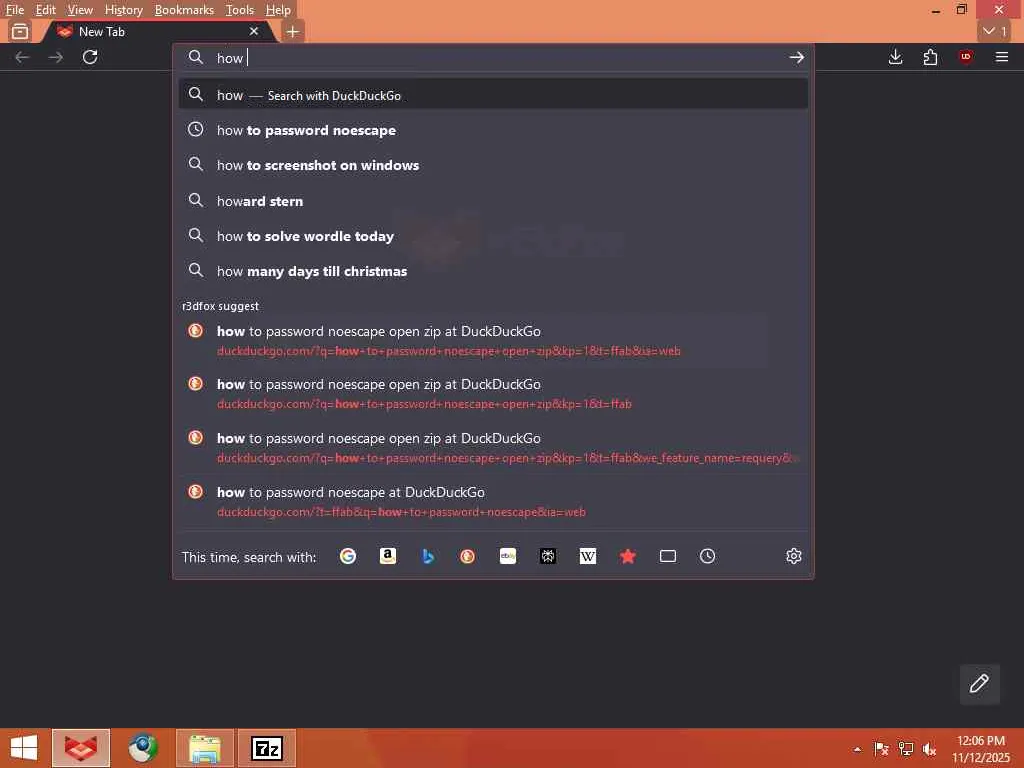The width and height of the screenshot is (1024, 768).
Task: Choose 'how — Search with DuckDuckGo' result
Action: [493, 95]
